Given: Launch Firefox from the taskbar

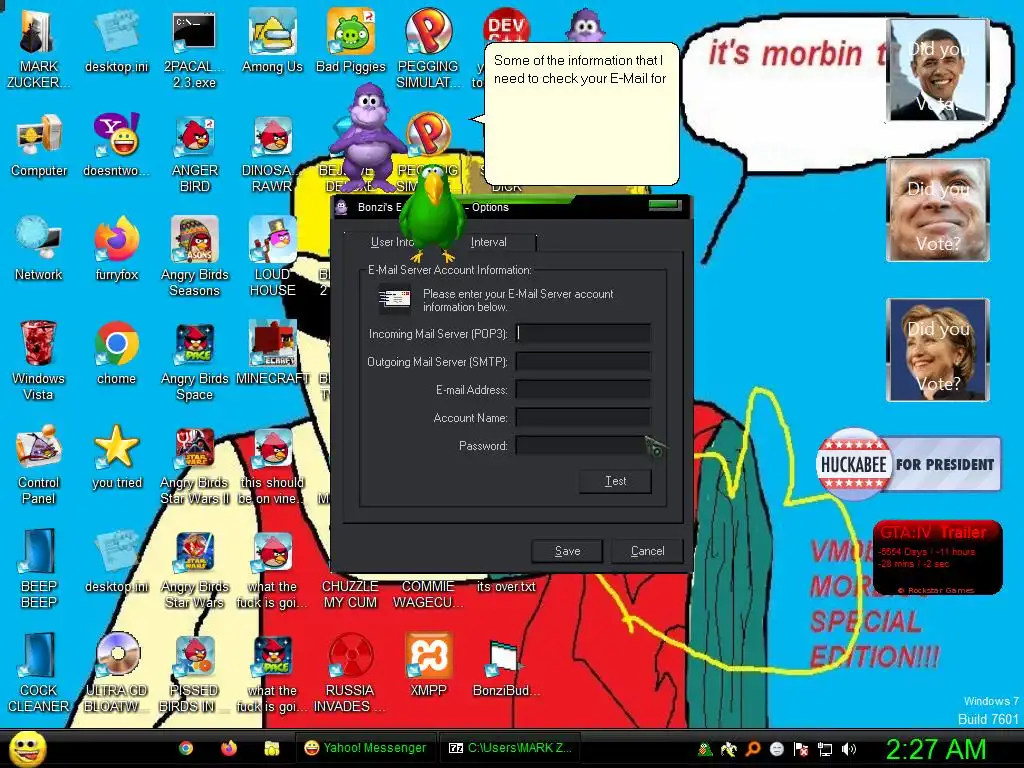Looking at the screenshot, I should (x=229, y=748).
